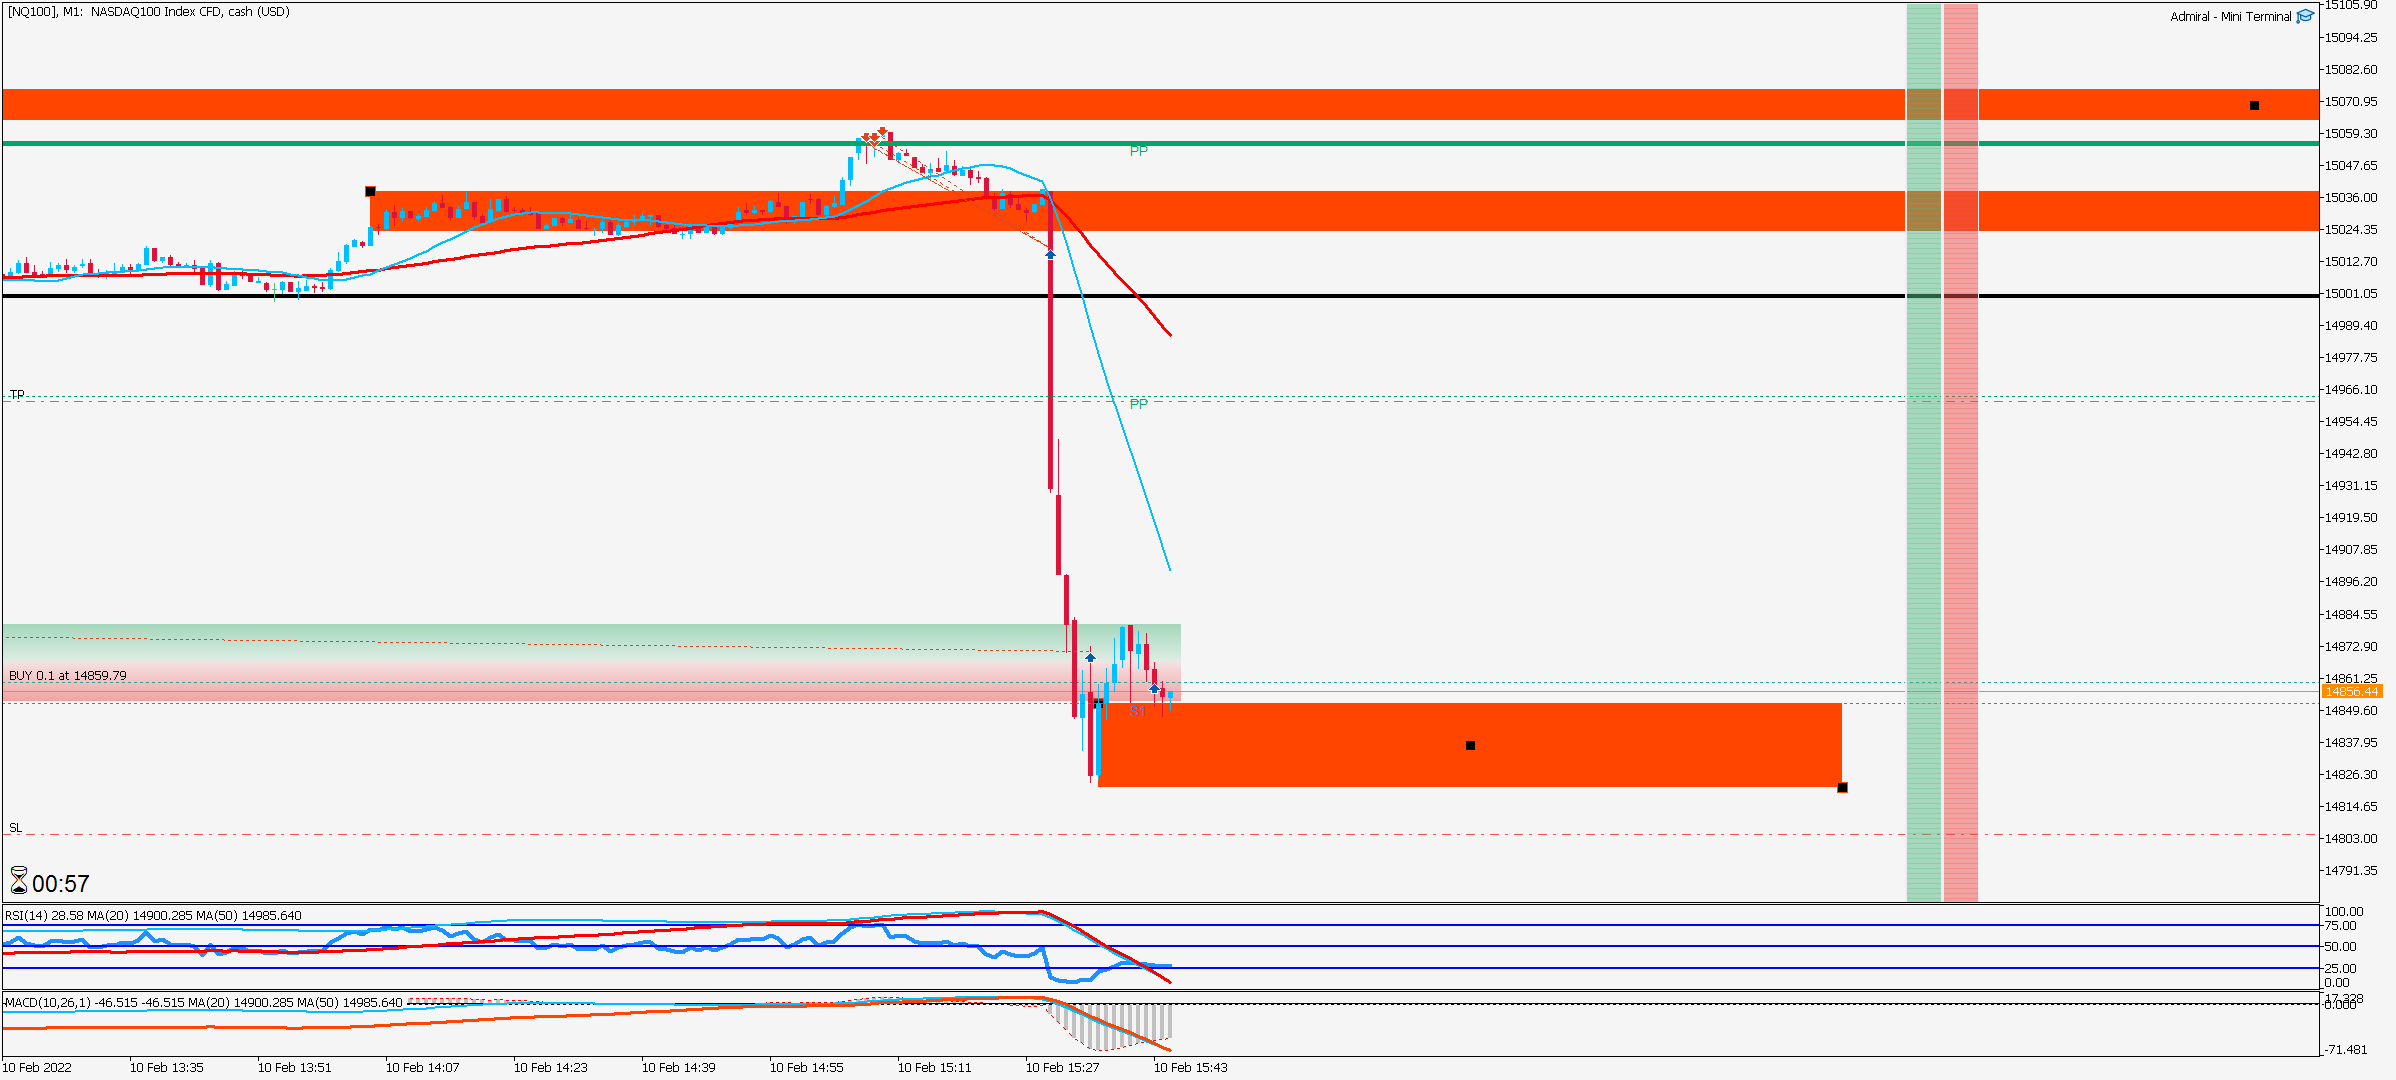Click the 10 Feb 15:27 time axis marker
The width and height of the screenshot is (2396, 1080).
pyautogui.click(x=1062, y=1067)
